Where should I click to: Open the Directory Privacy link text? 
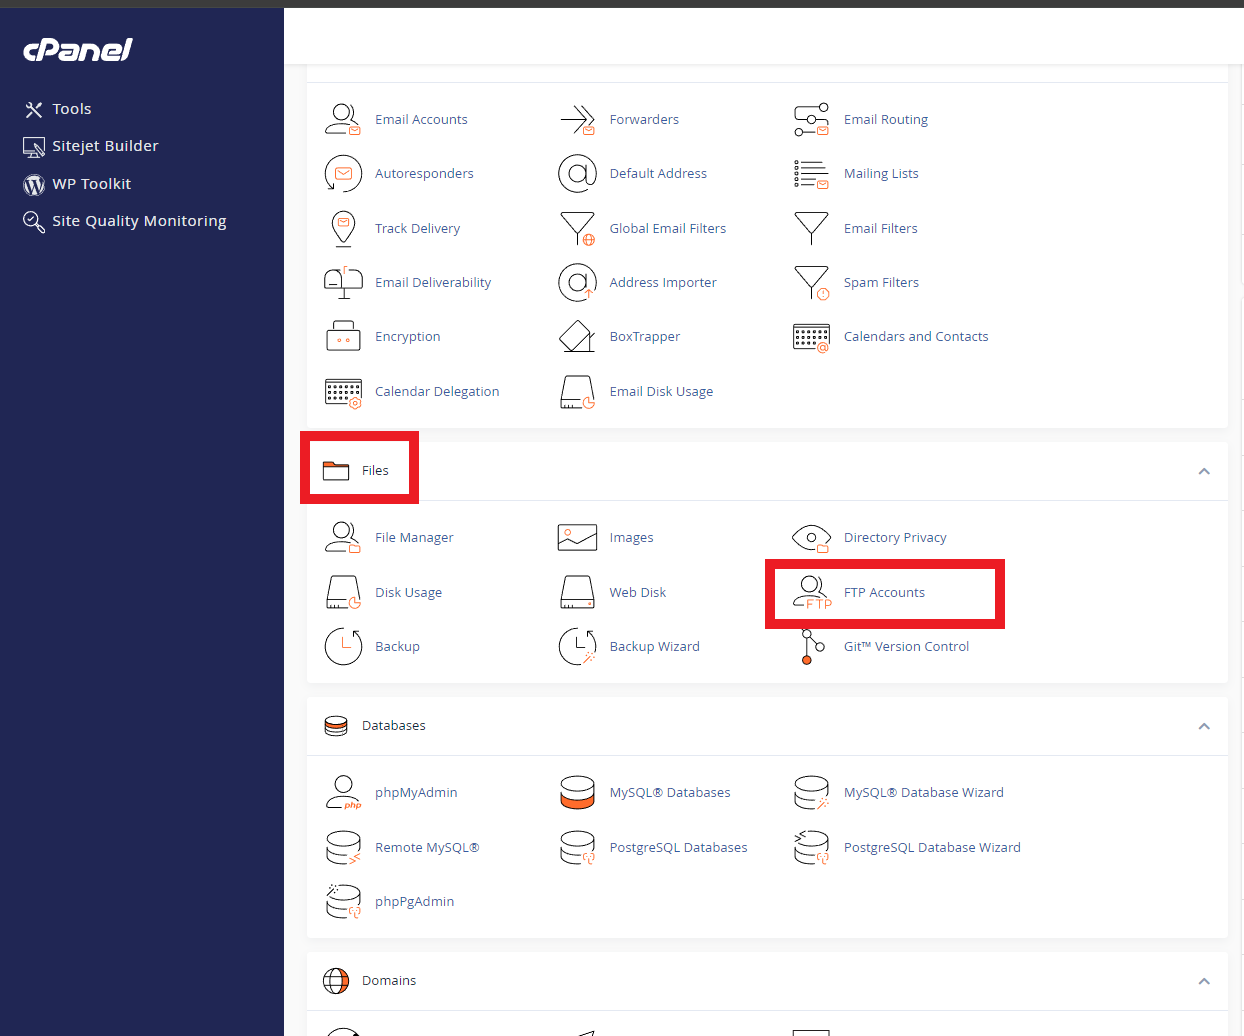895,537
